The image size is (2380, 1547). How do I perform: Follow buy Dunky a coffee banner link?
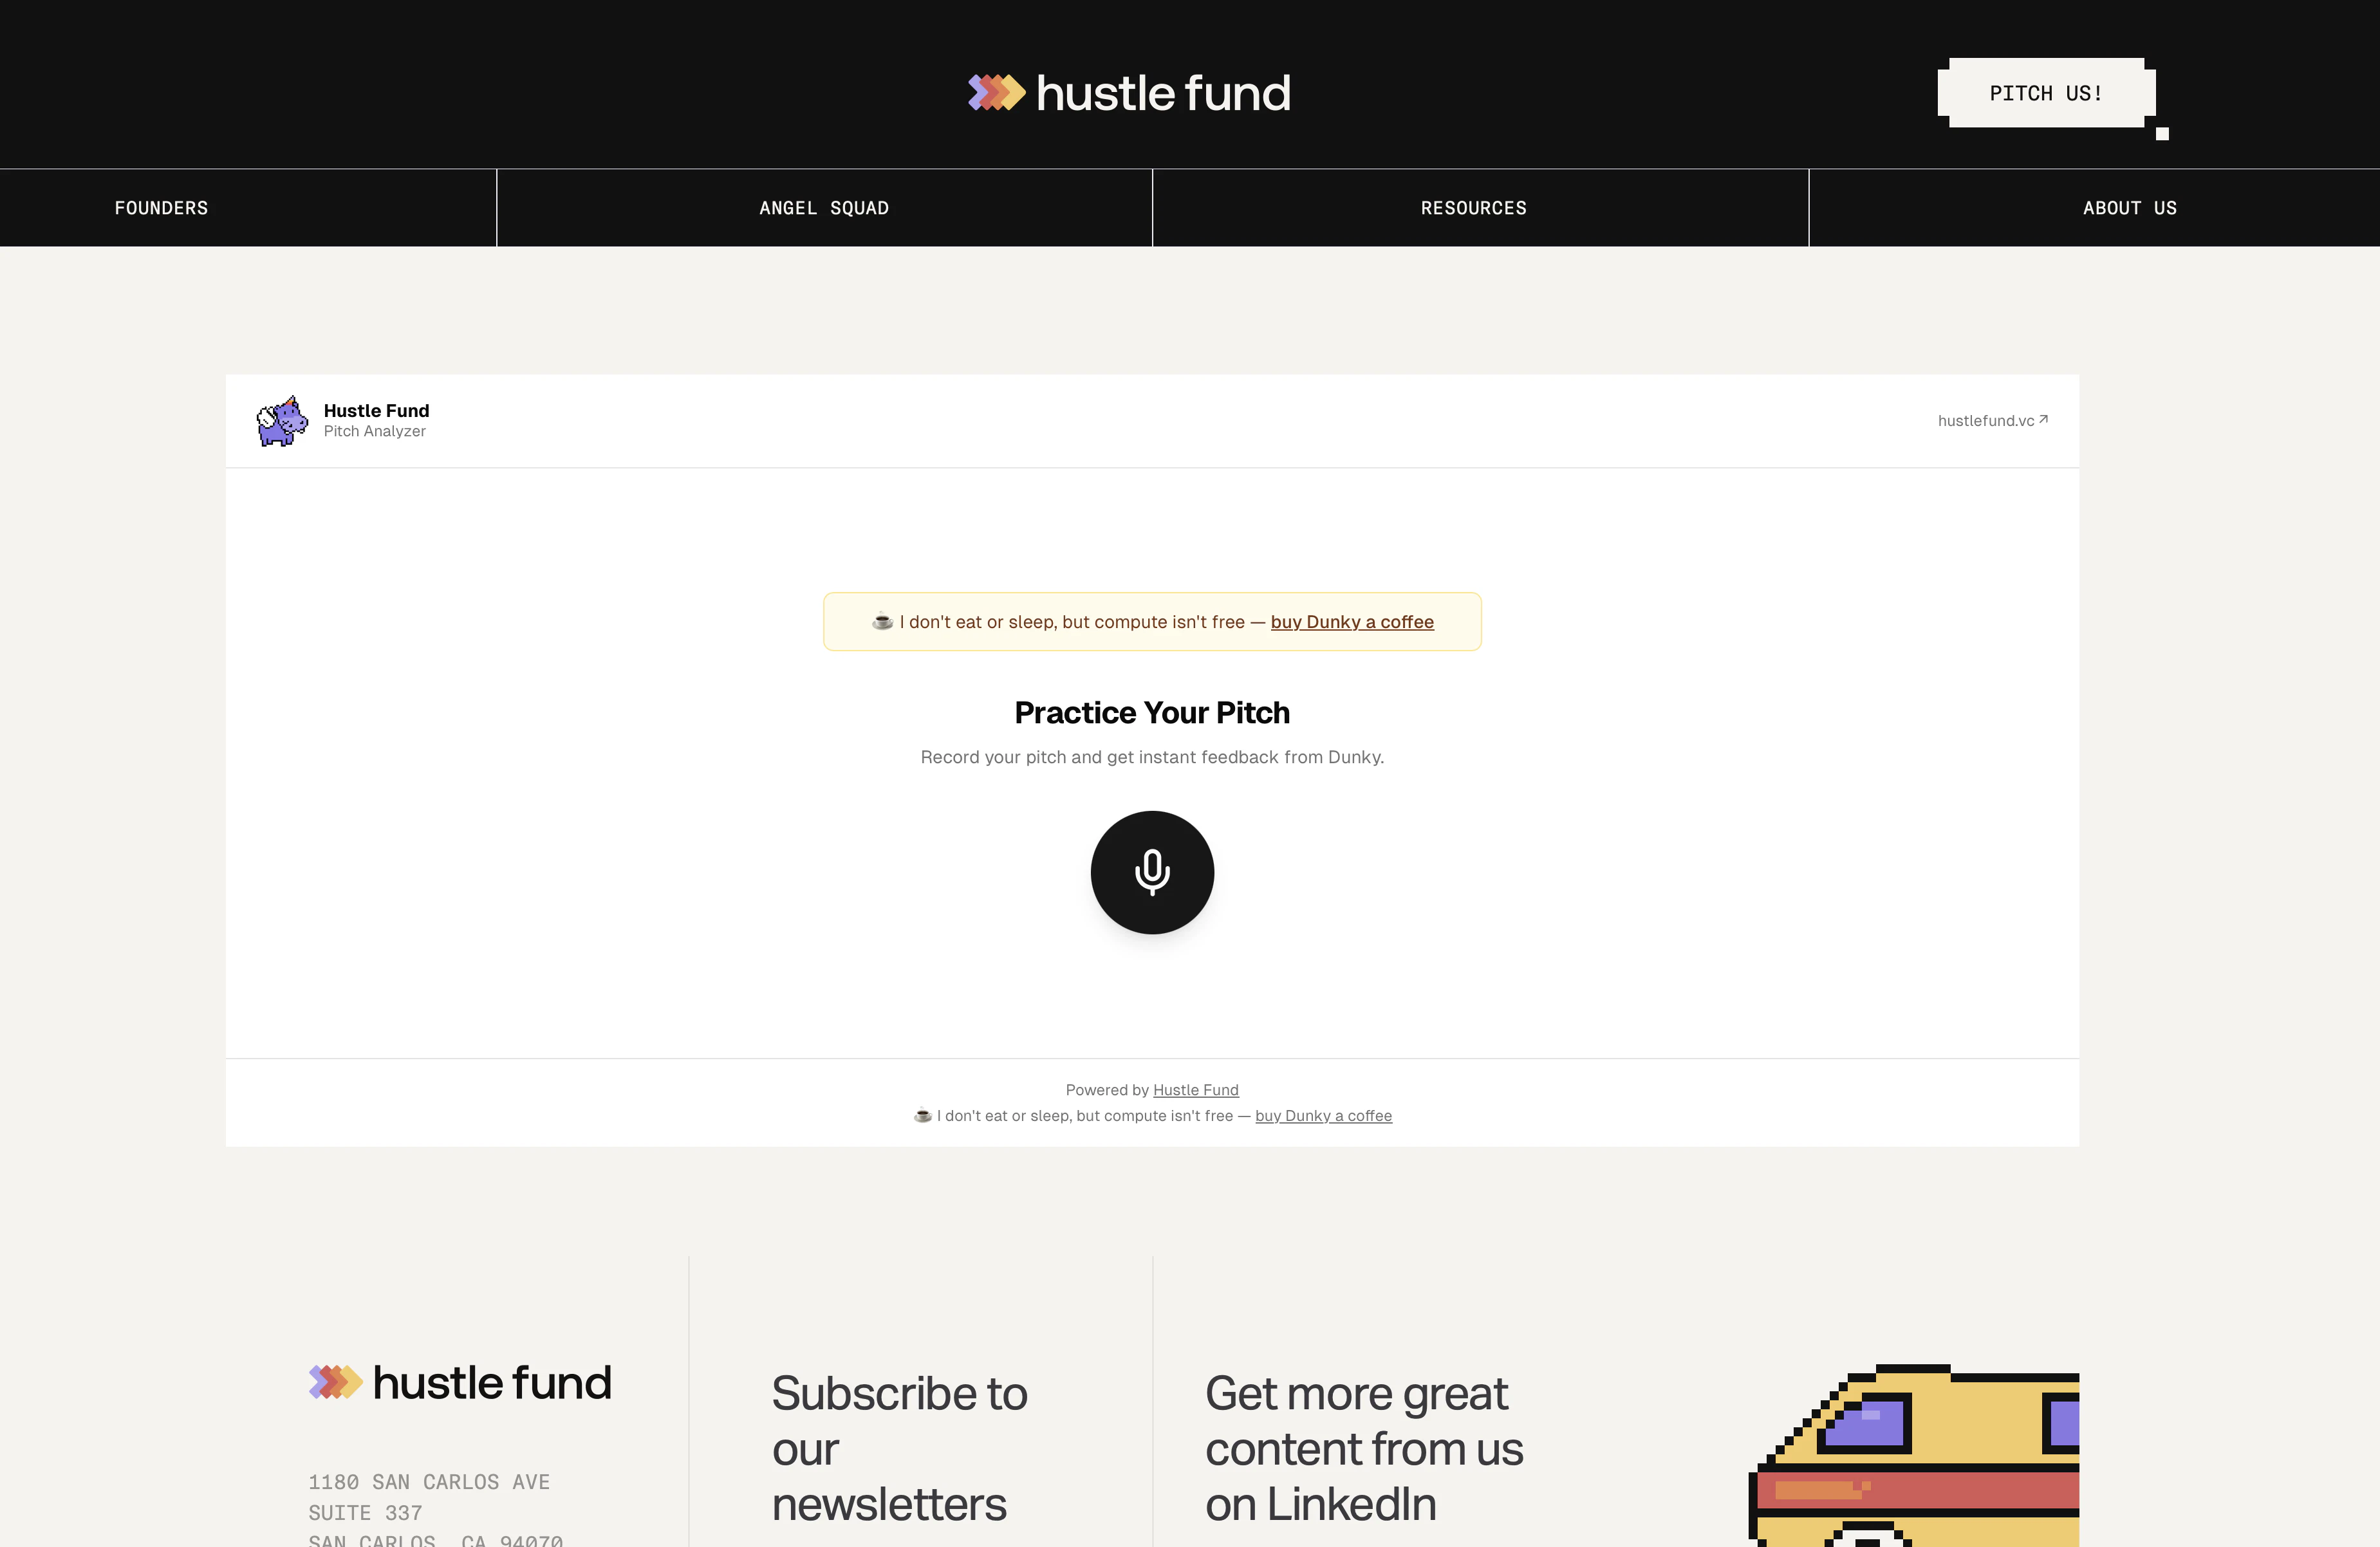tap(1352, 621)
